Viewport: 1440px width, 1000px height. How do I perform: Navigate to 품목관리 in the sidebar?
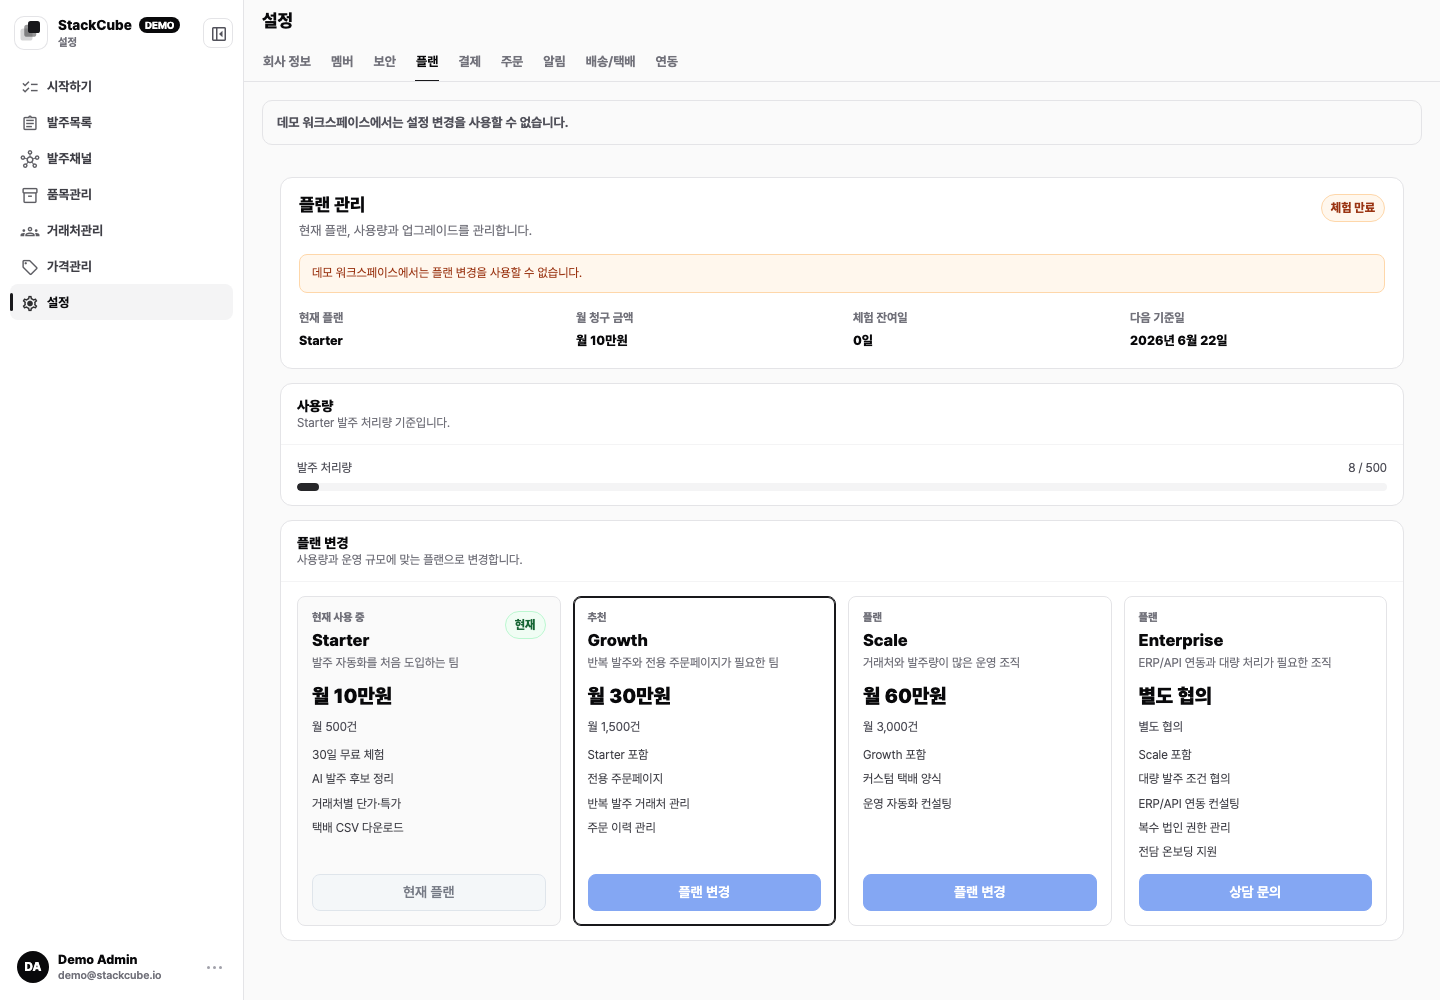point(122,195)
